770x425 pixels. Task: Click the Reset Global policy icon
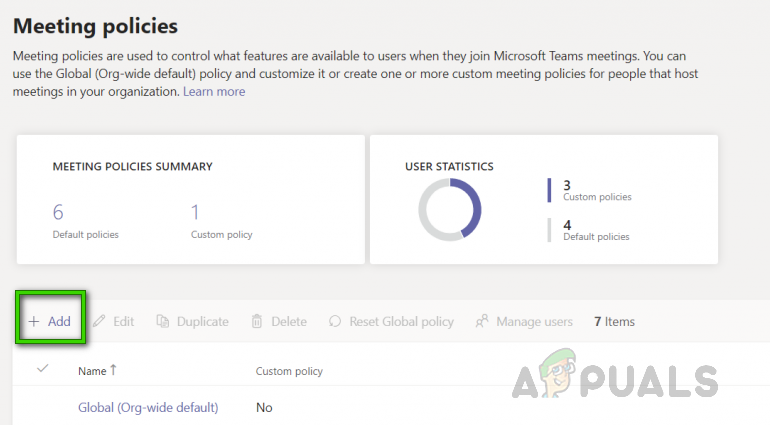tap(335, 321)
